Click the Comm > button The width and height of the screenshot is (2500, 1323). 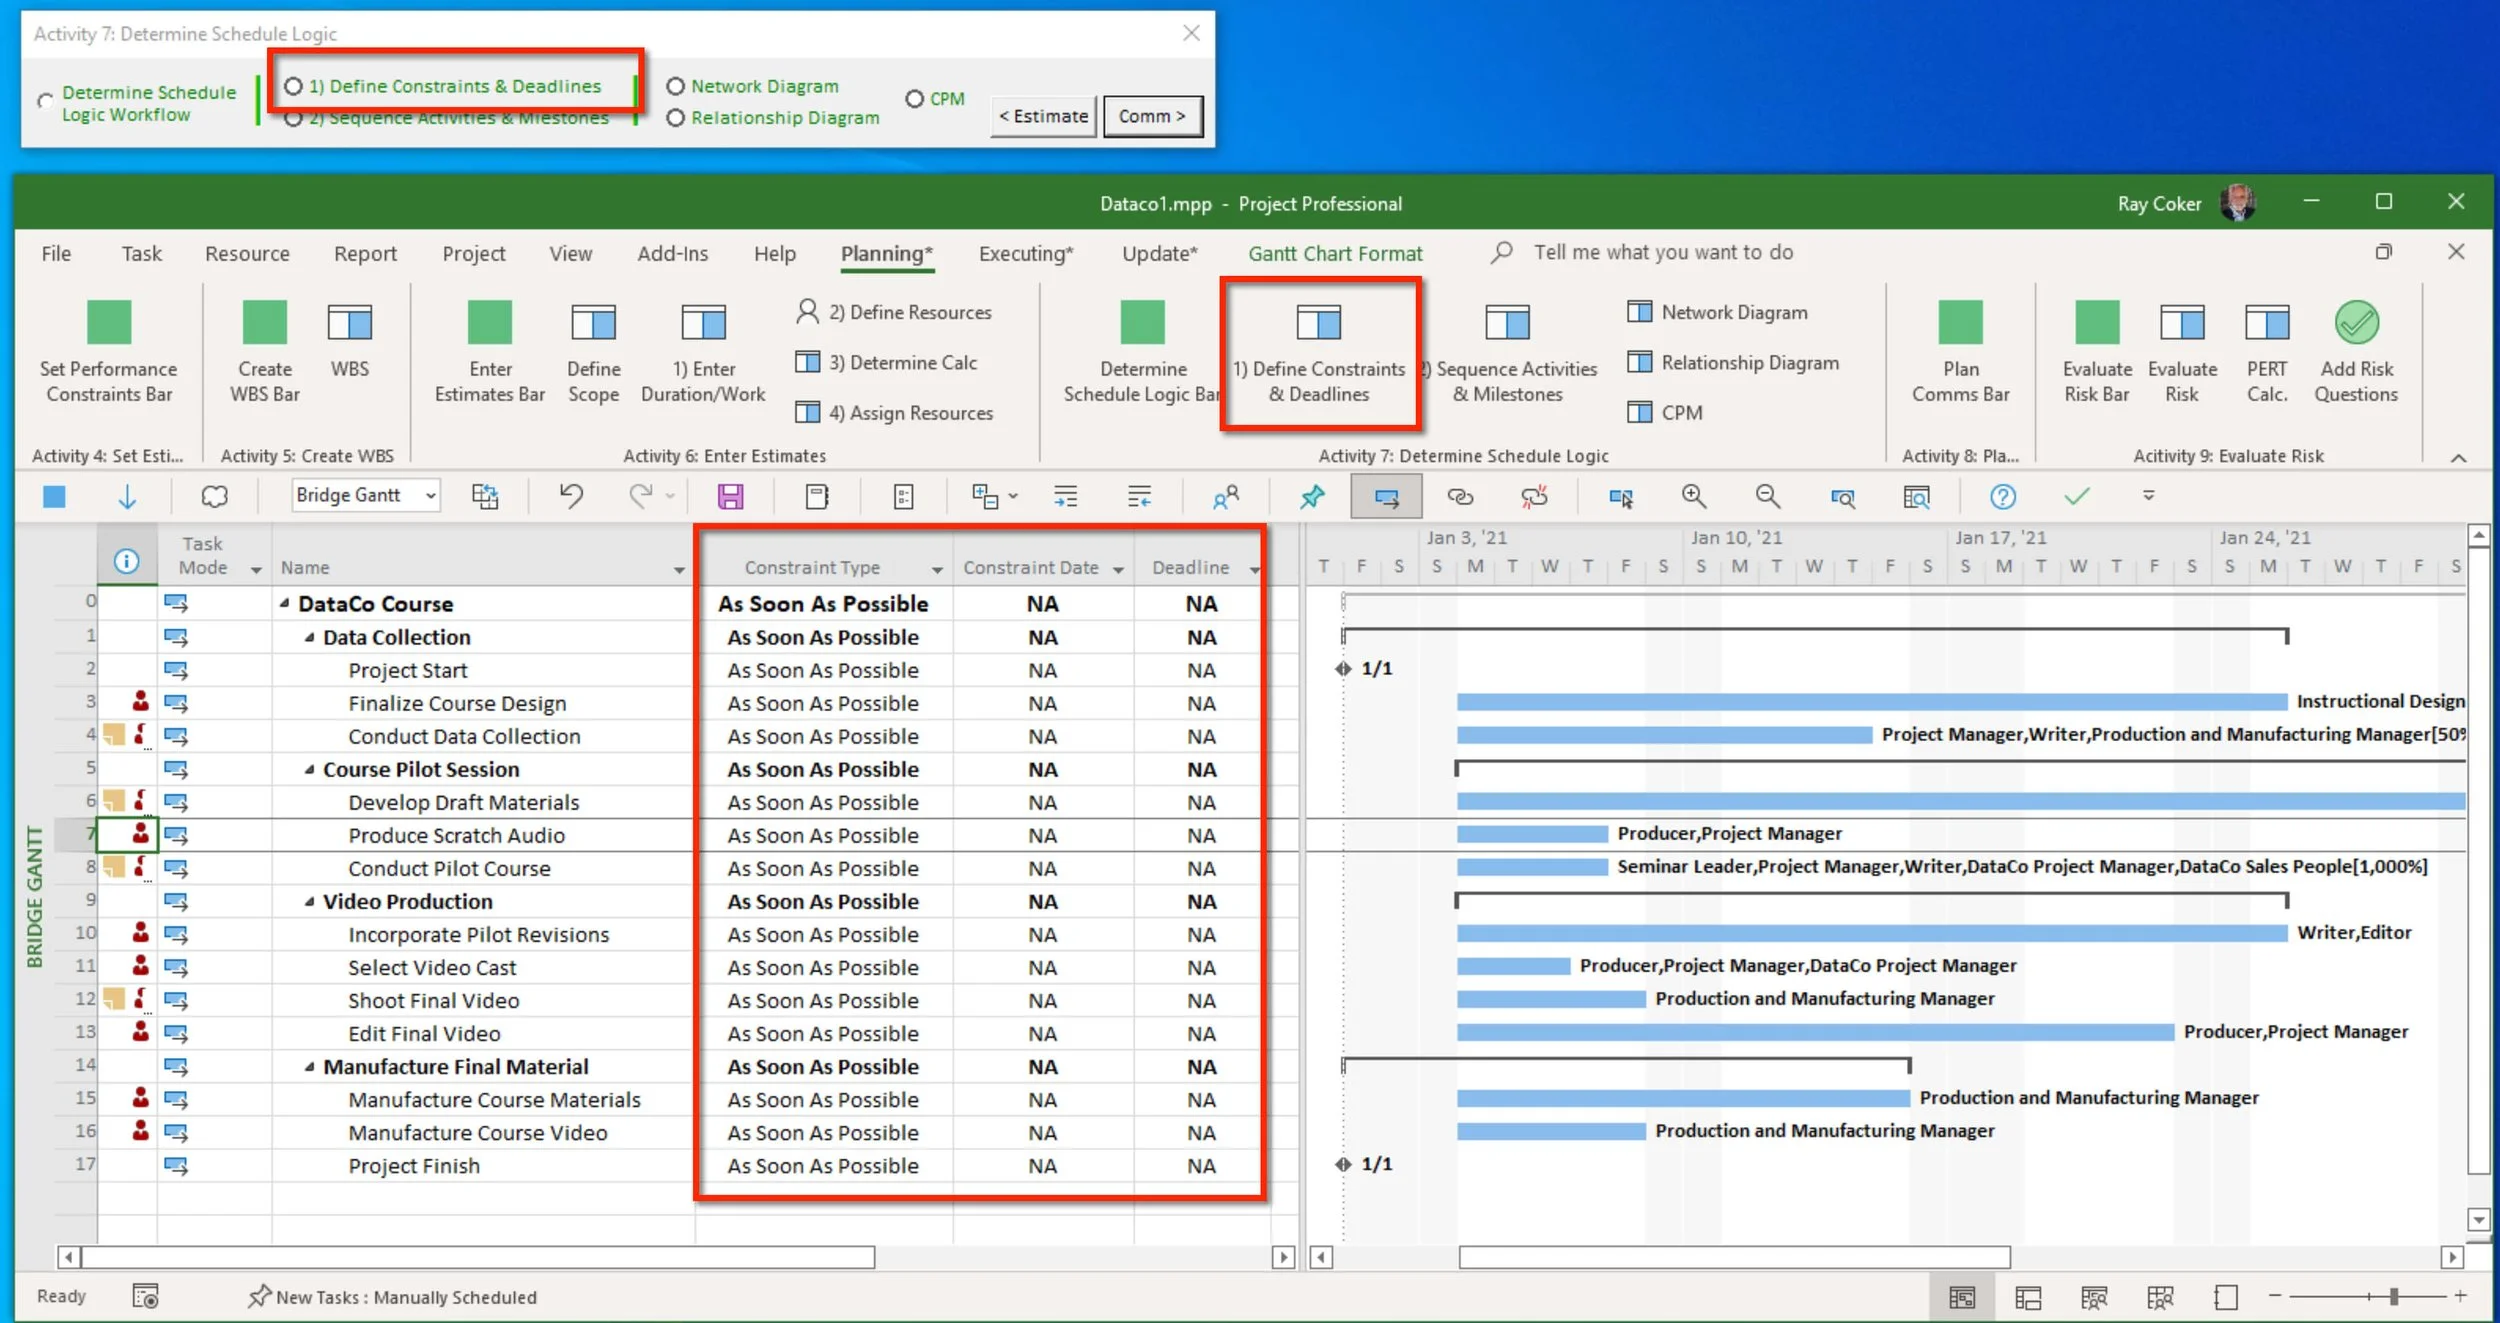(1152, 116)
